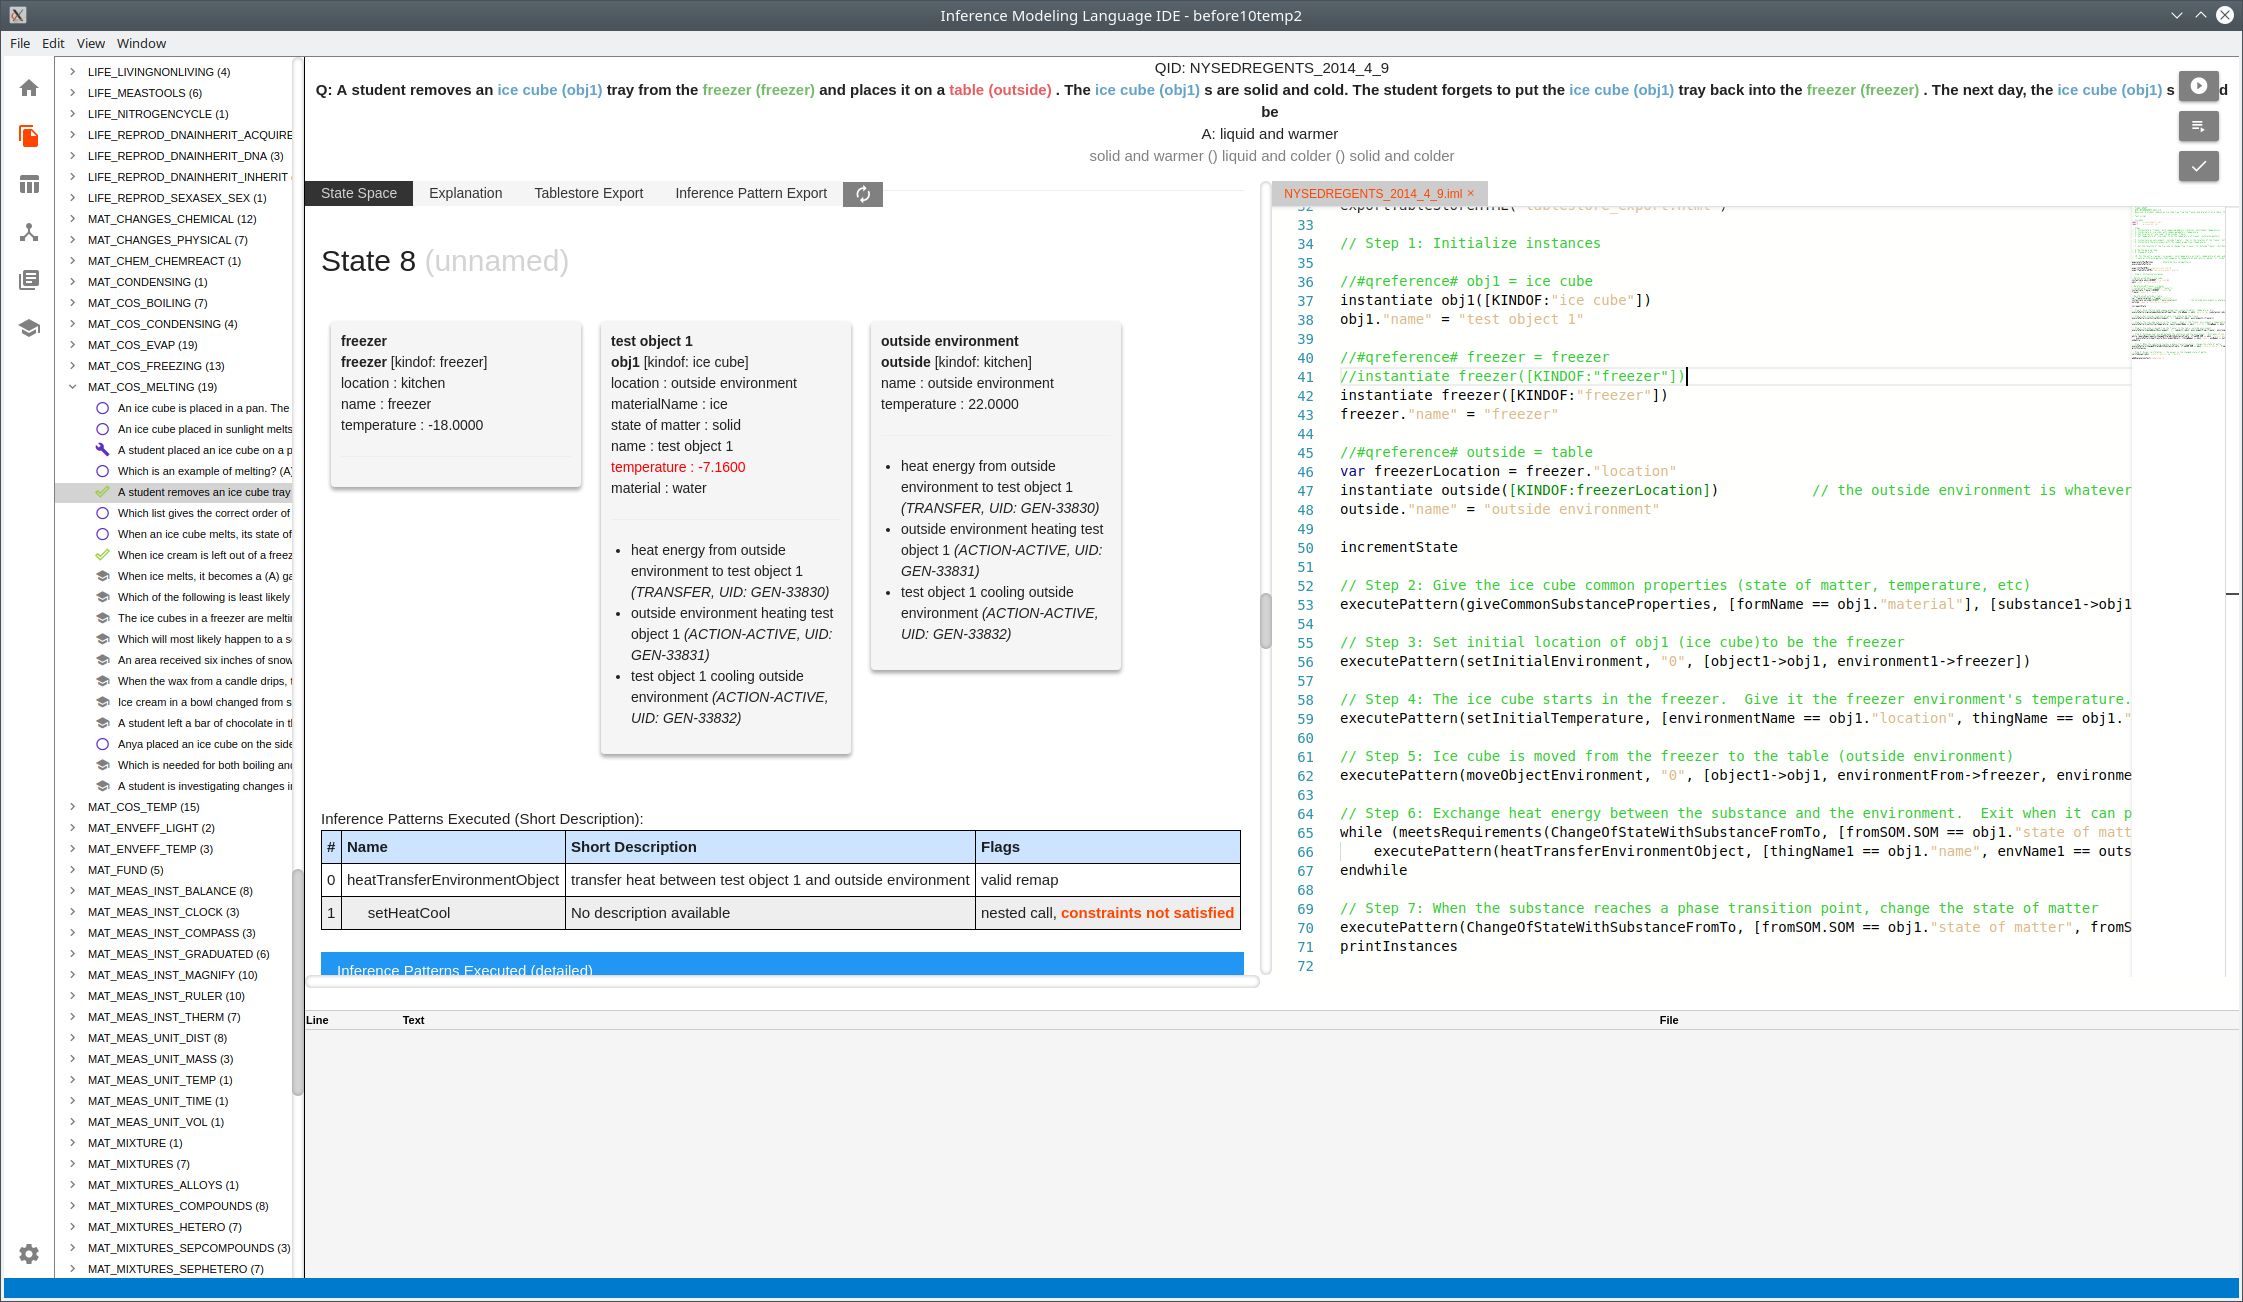
Task: Collapse the MAT_COS_MELTING tree node
Action: click(73, 387)
